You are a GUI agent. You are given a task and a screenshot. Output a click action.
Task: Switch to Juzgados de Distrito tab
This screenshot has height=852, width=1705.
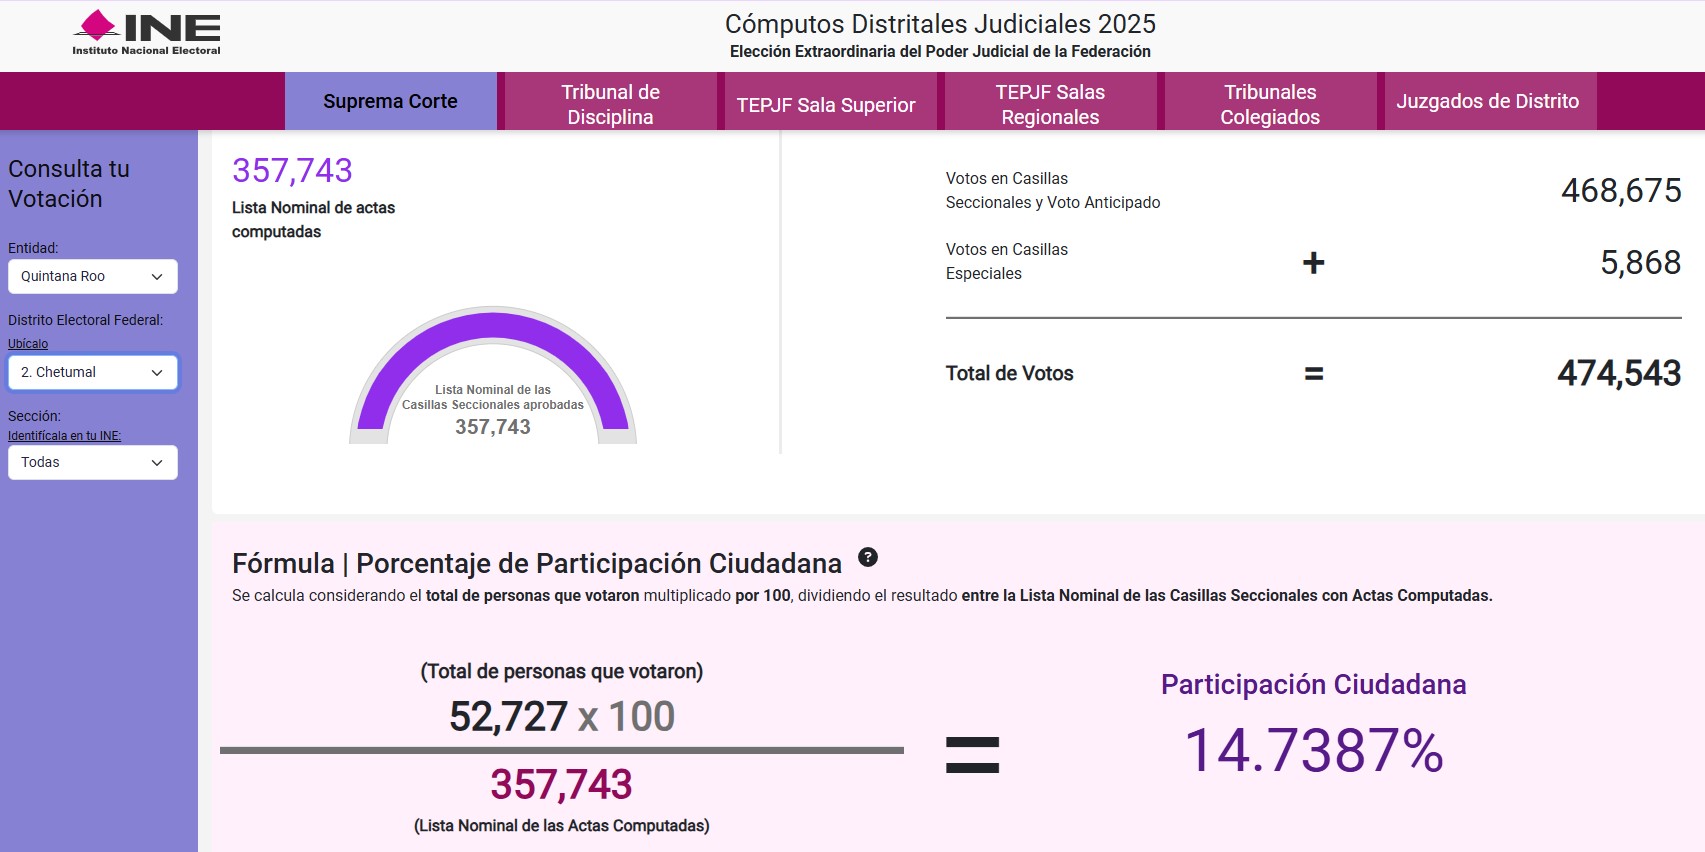(x=1487, y=101)
